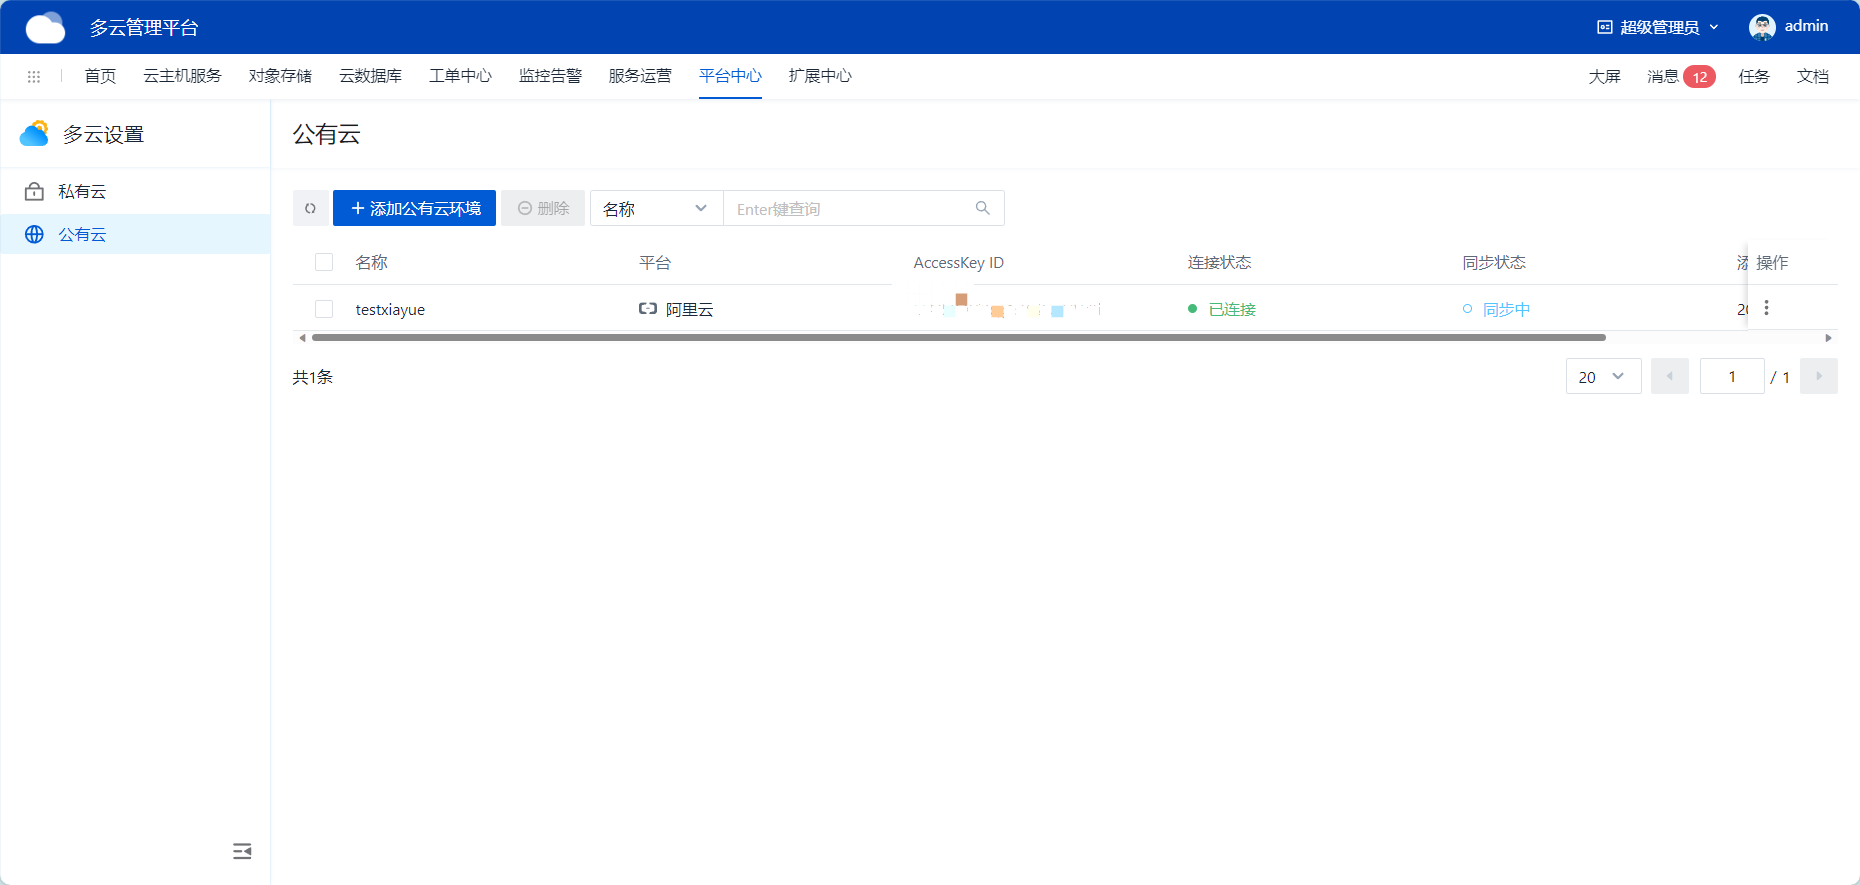Screen dimensions: 1860x885
Task: Check the testxiayue row checkbox
Action: coord(324,309)
